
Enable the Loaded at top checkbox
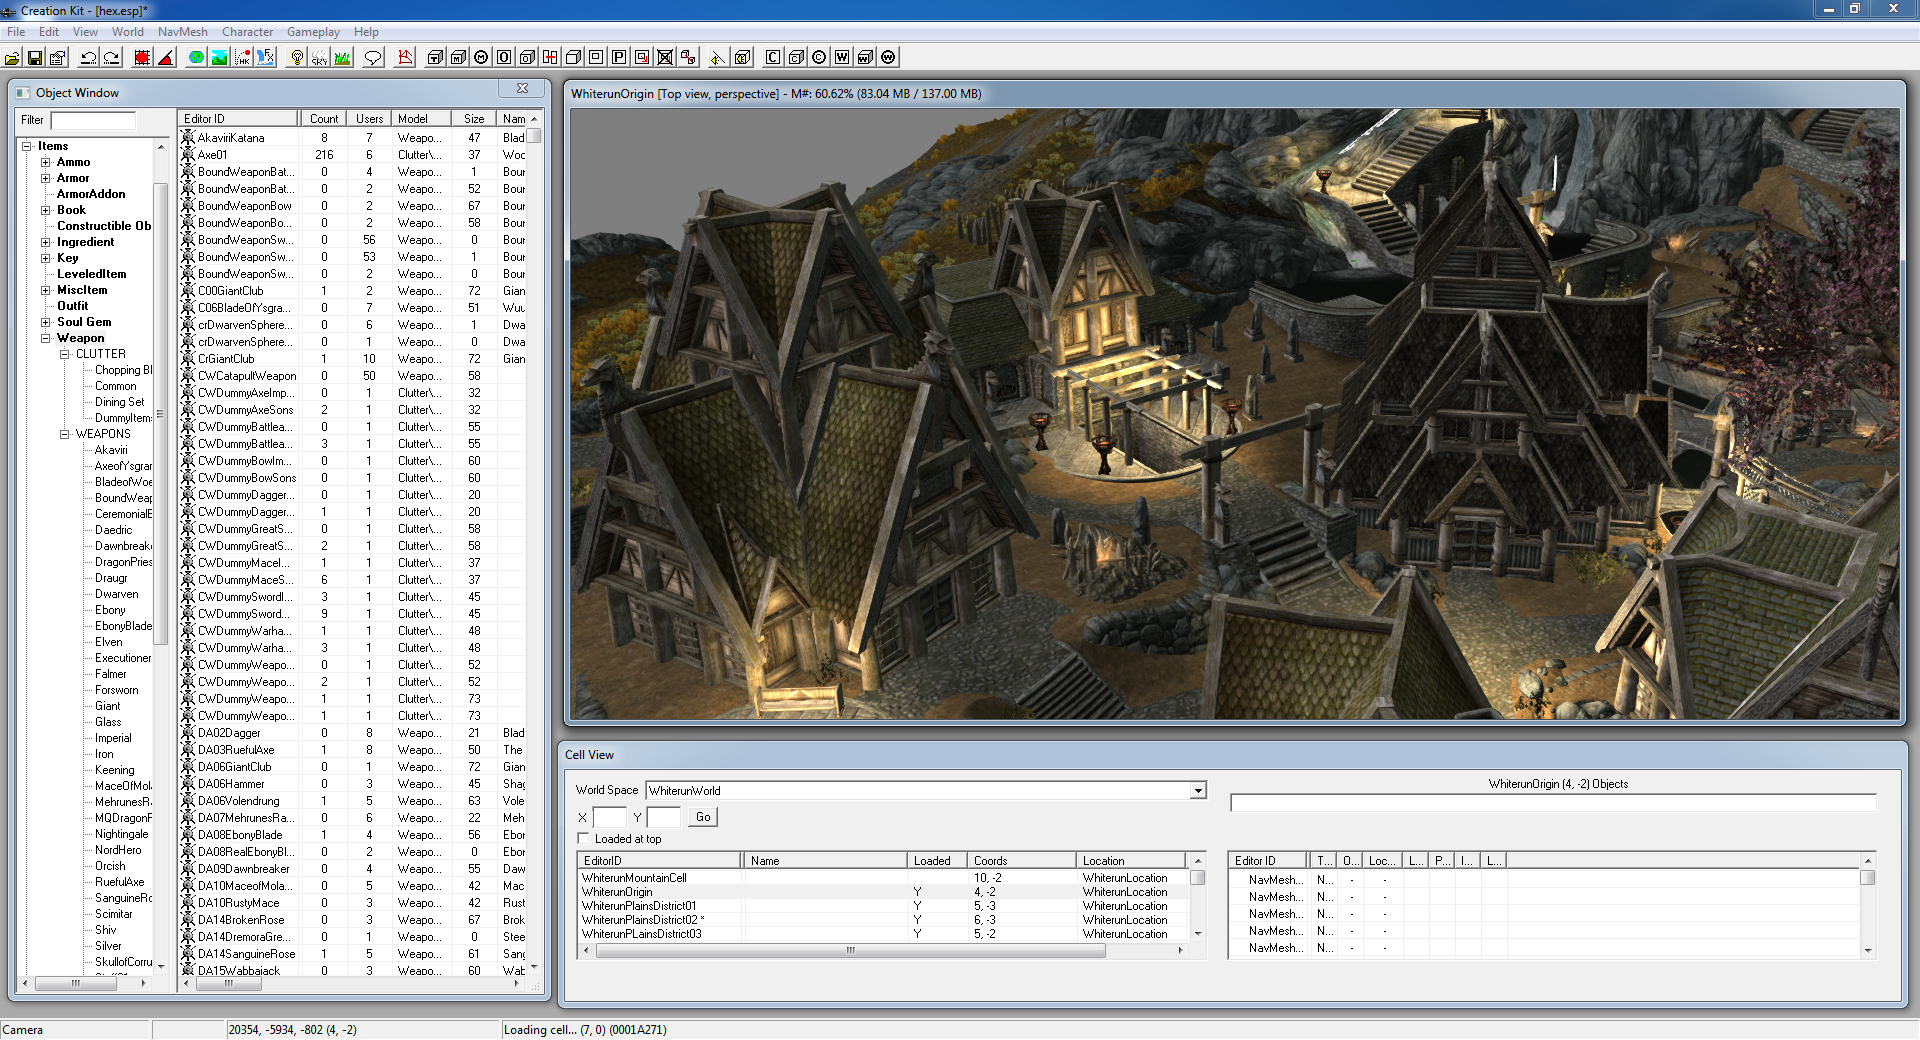[x=583, y=839]
